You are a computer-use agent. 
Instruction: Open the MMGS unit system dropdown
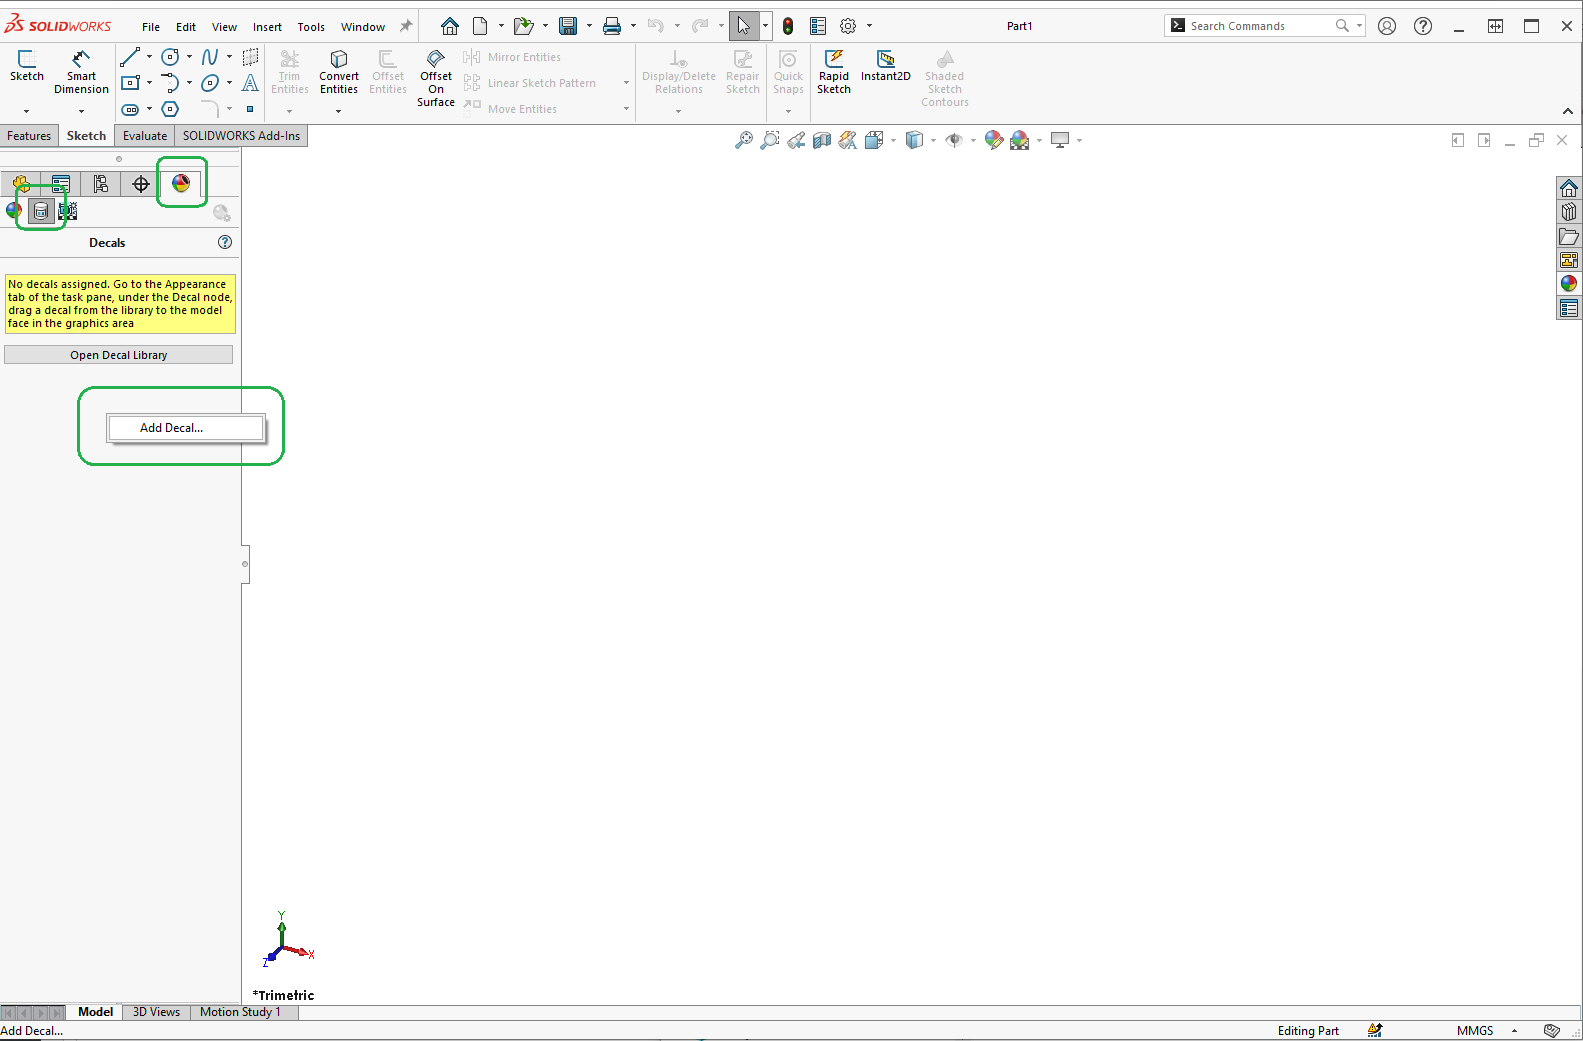pyautogui.click(x=1514, y=1031)
